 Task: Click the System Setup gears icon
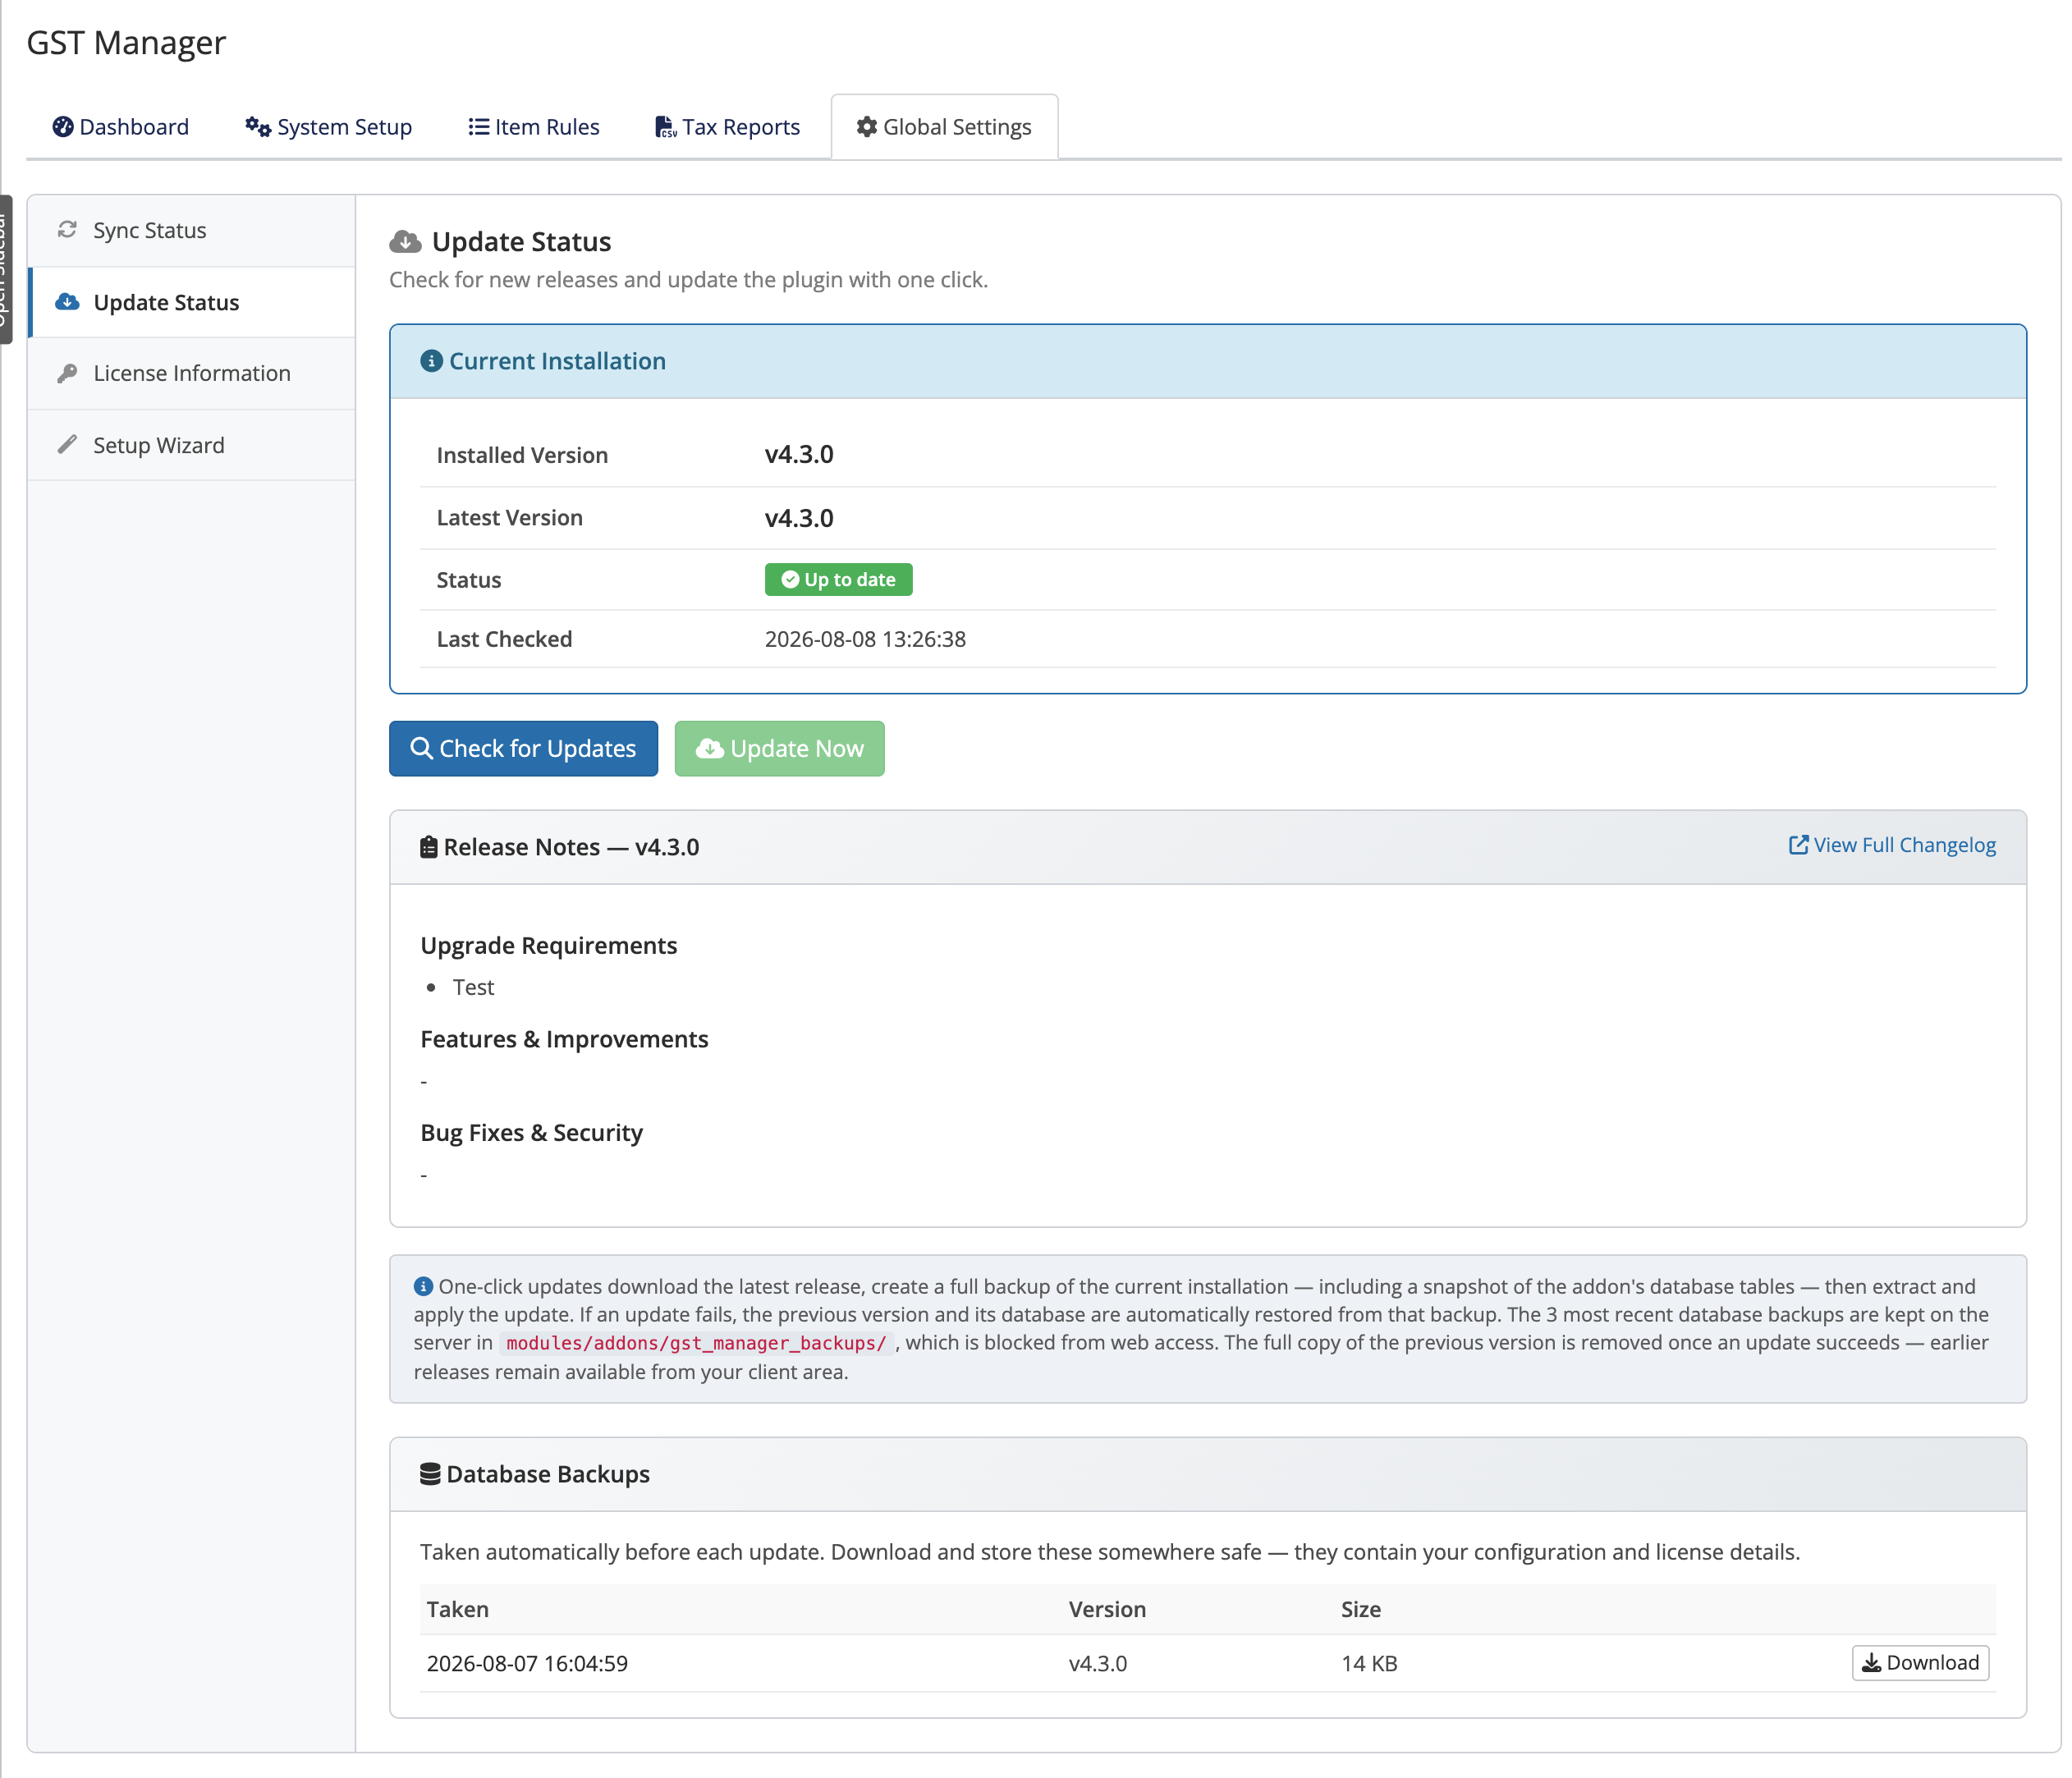[x=258, y=127]
